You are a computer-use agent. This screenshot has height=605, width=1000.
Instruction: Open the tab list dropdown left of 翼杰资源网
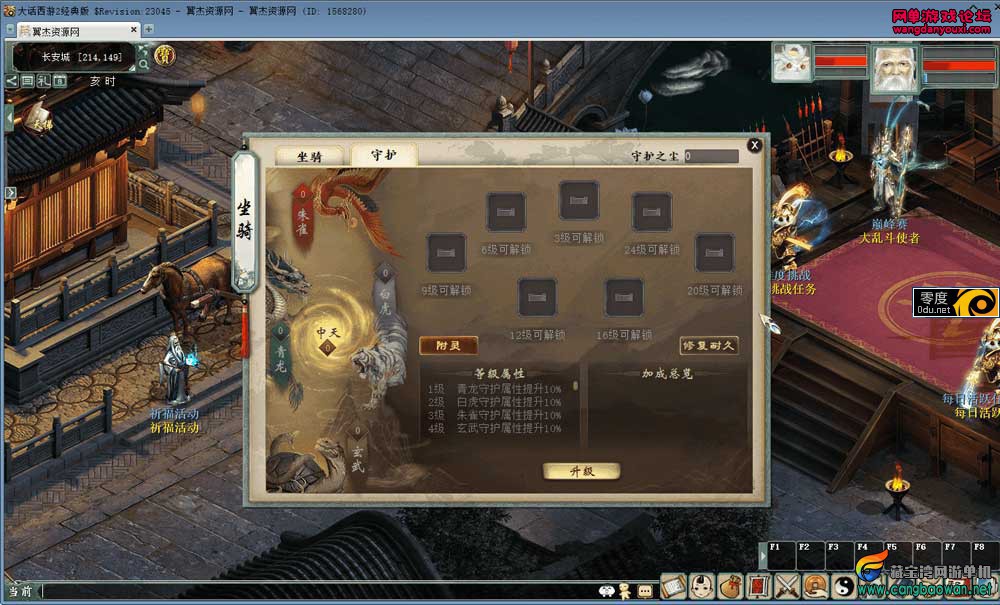point(10,29)
